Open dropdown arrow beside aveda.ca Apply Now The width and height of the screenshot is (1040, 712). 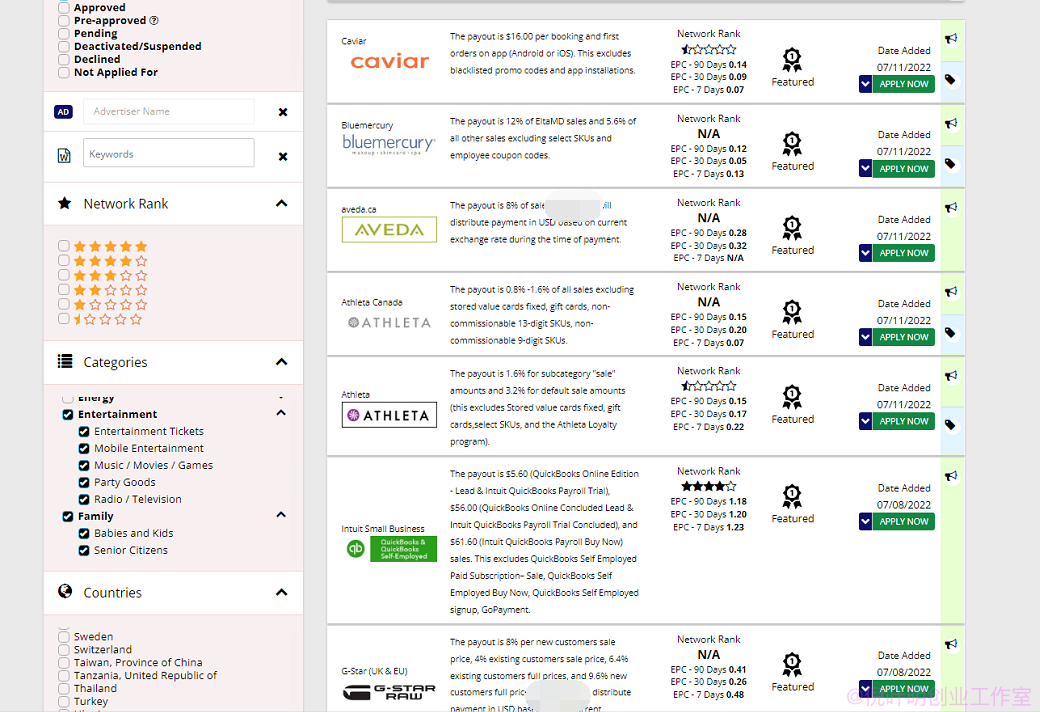coord(865,253)
